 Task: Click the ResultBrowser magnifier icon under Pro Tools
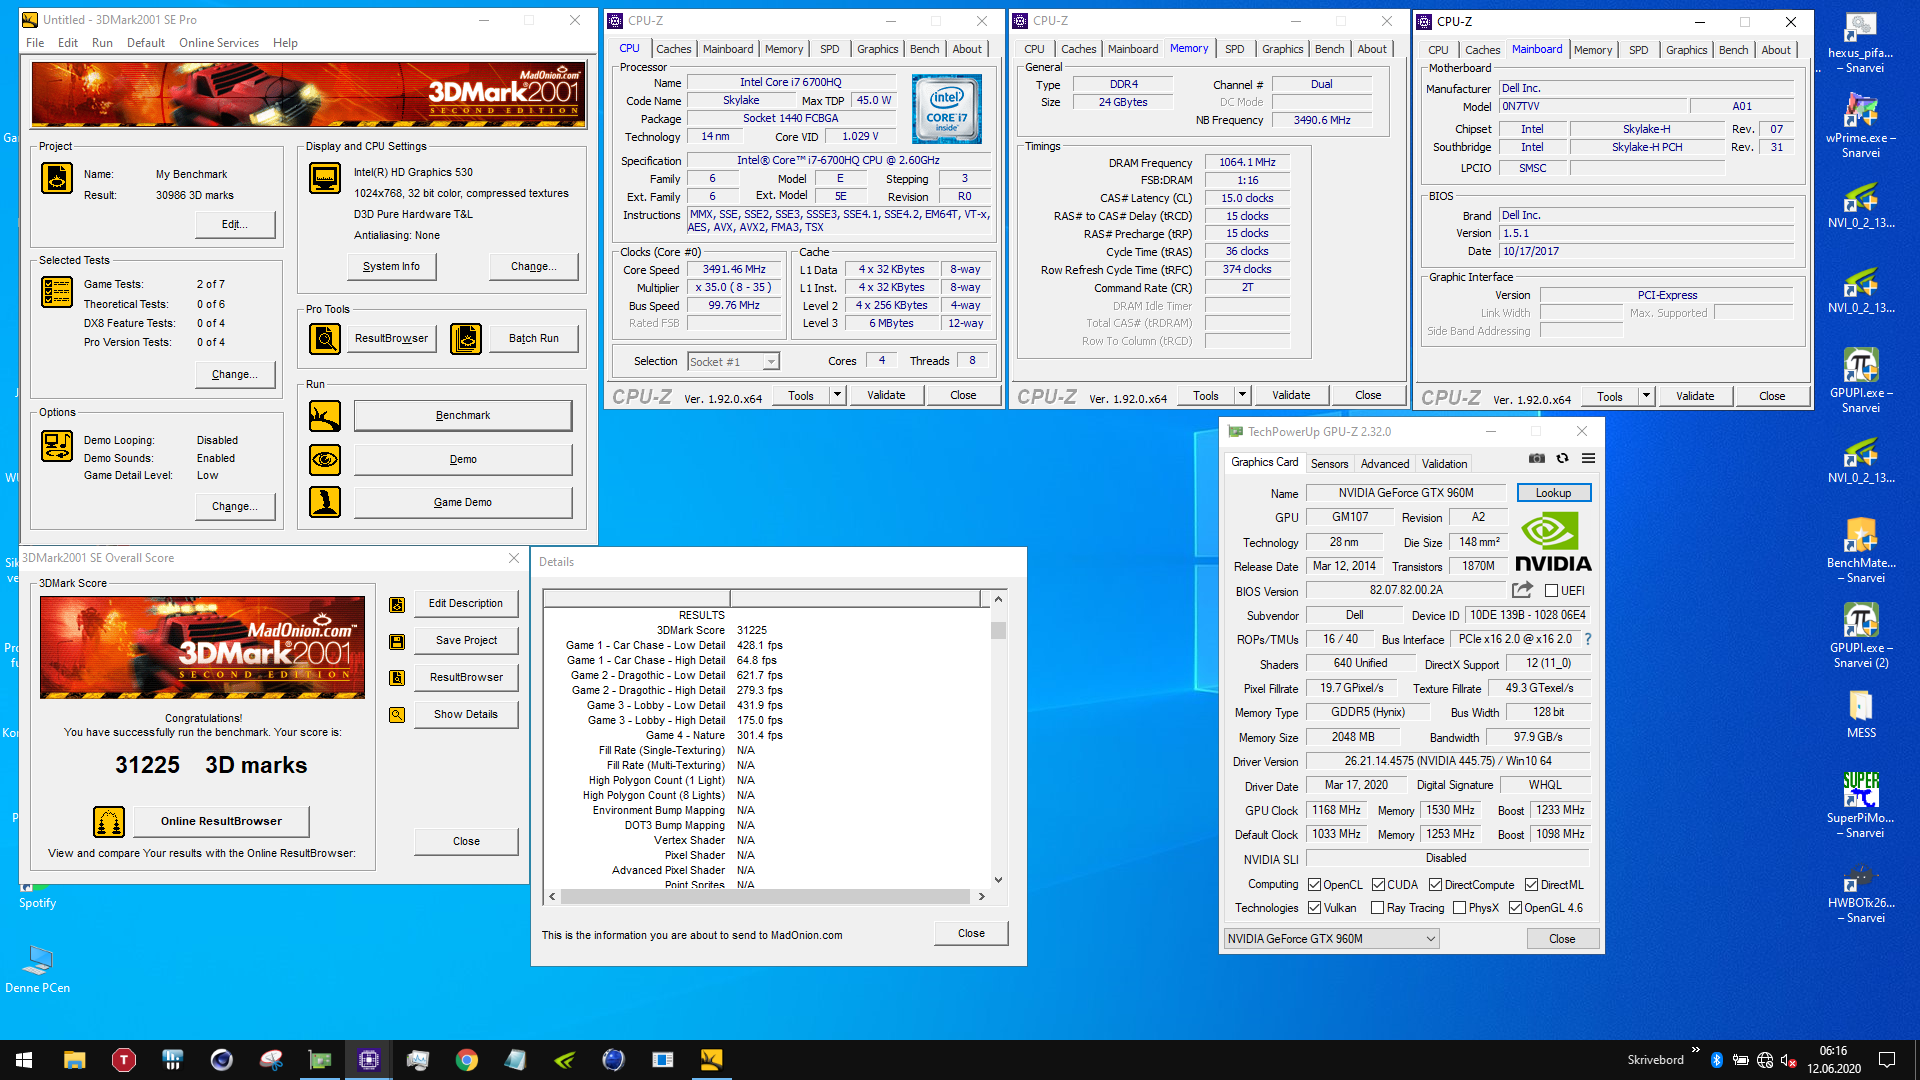click(325, 339)
